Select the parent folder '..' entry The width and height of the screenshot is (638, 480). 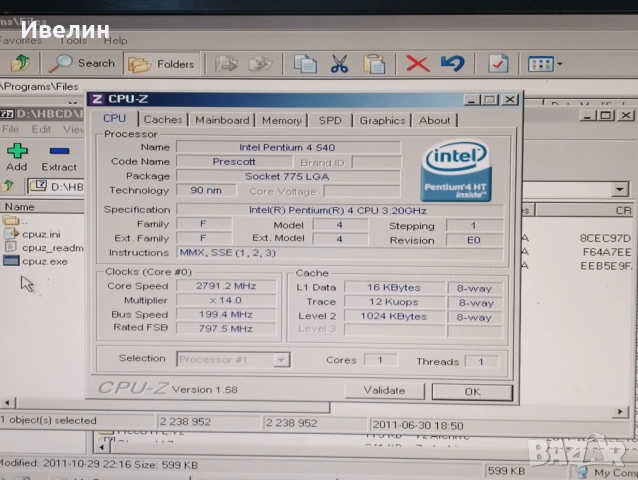pyautogui.click(x=16, y=221)
